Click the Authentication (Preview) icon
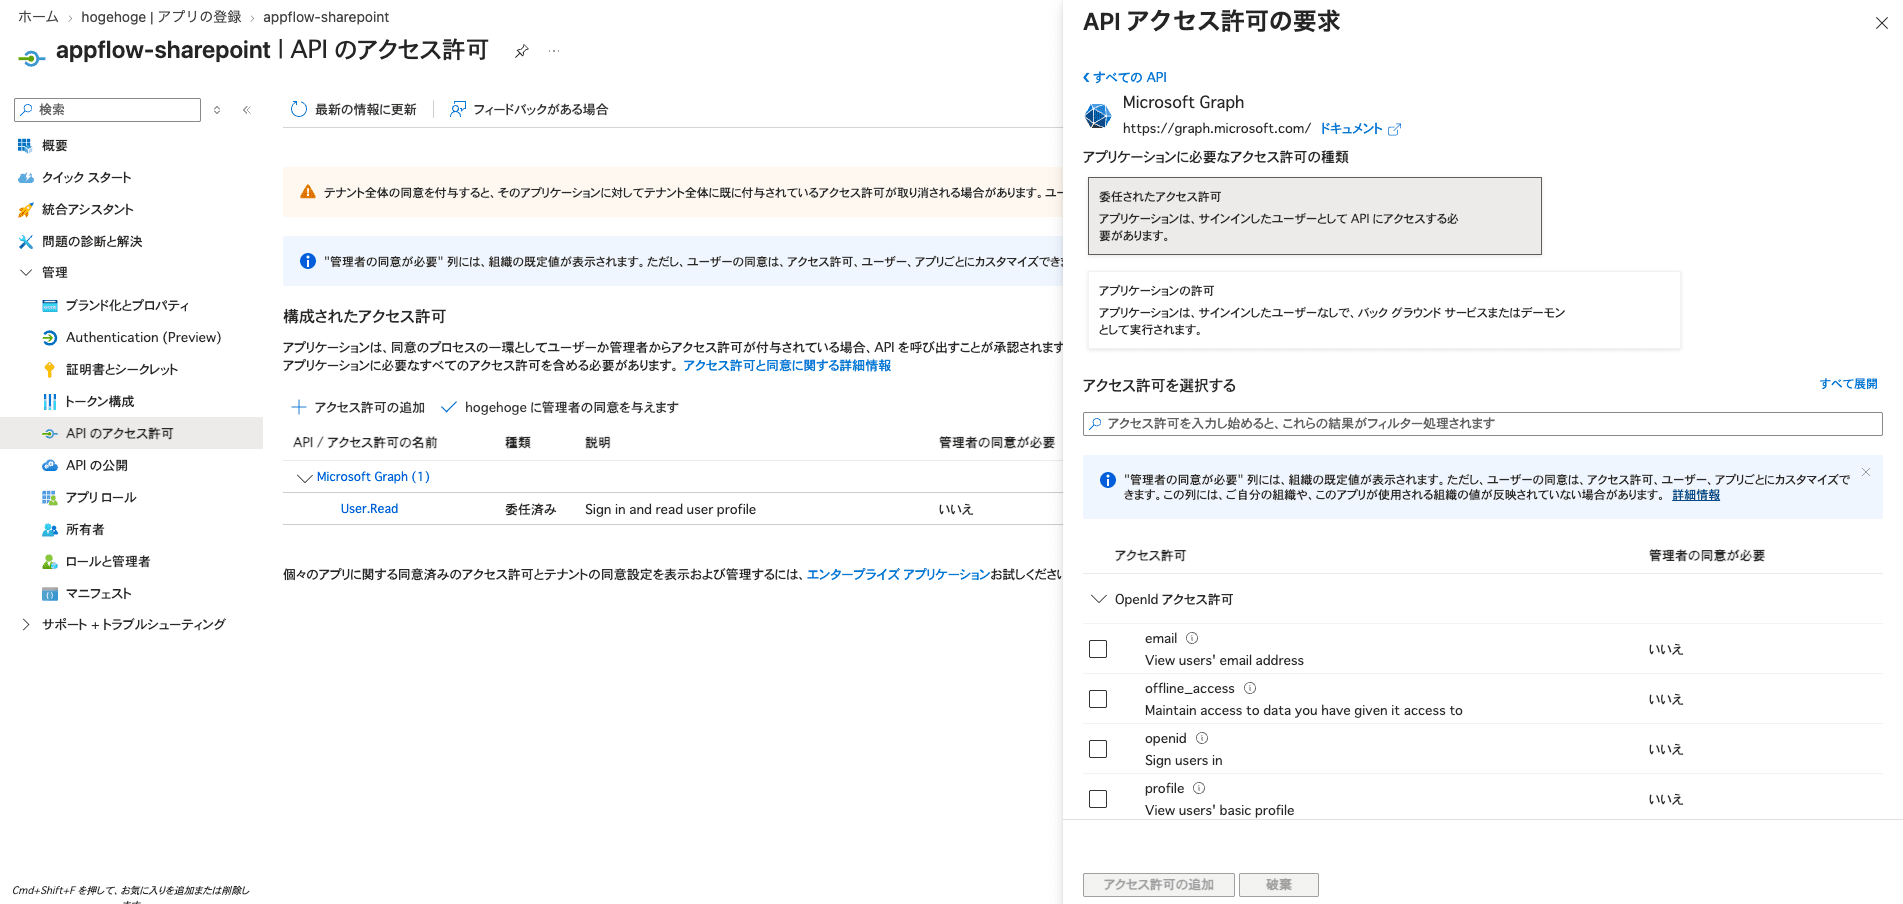Screen dimensions: 1903x904 click(49, 338)
